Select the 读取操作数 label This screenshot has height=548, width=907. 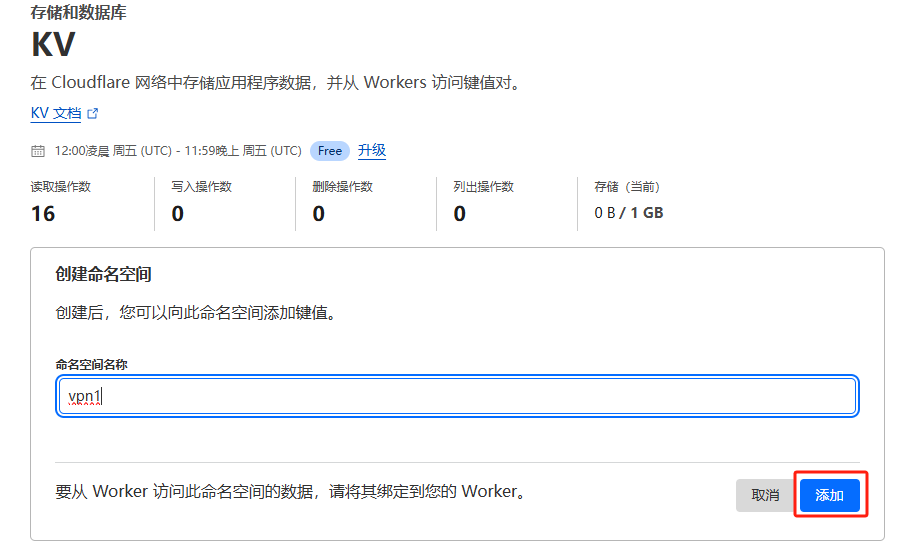61,187
